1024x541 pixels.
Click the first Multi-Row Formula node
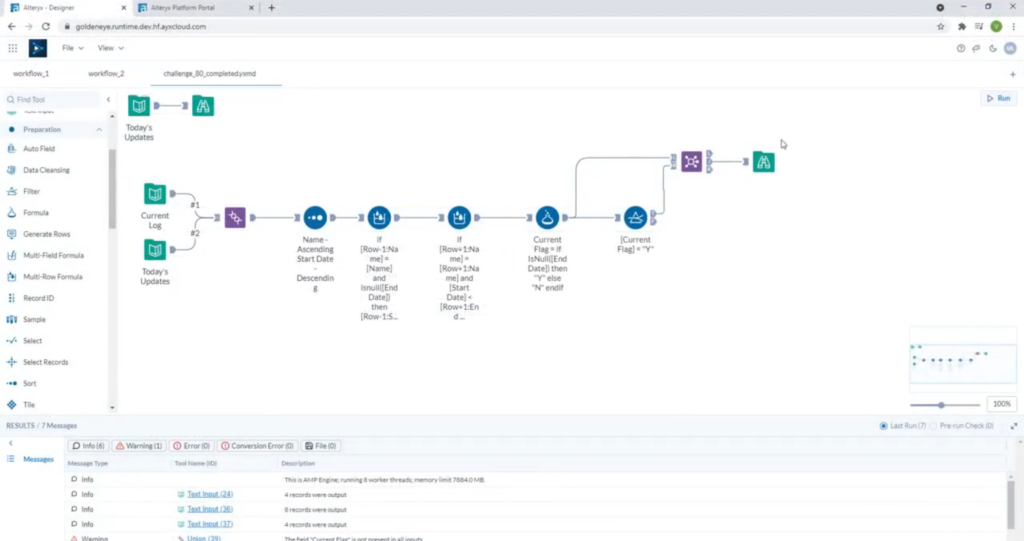click(x=379, y=217)
